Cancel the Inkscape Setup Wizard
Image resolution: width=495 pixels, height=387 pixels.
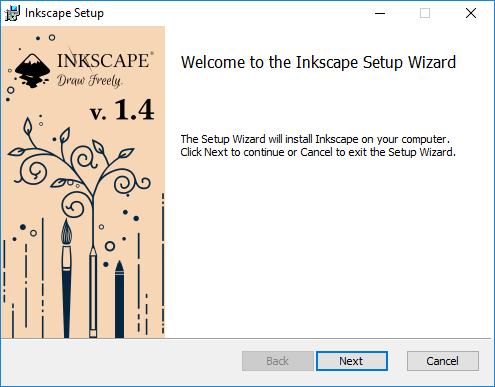[x=443, y=361]
